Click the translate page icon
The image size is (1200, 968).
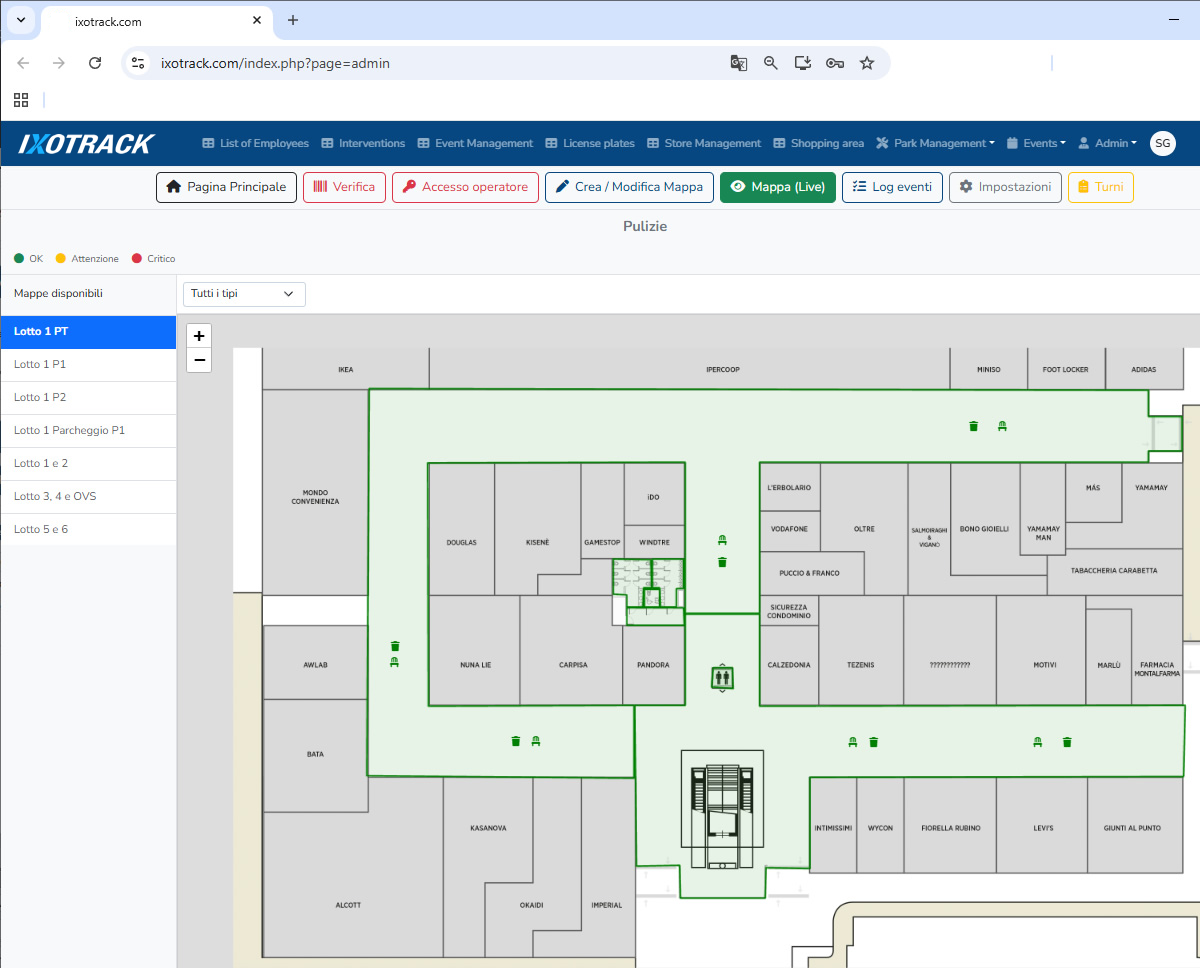point(739,63)
